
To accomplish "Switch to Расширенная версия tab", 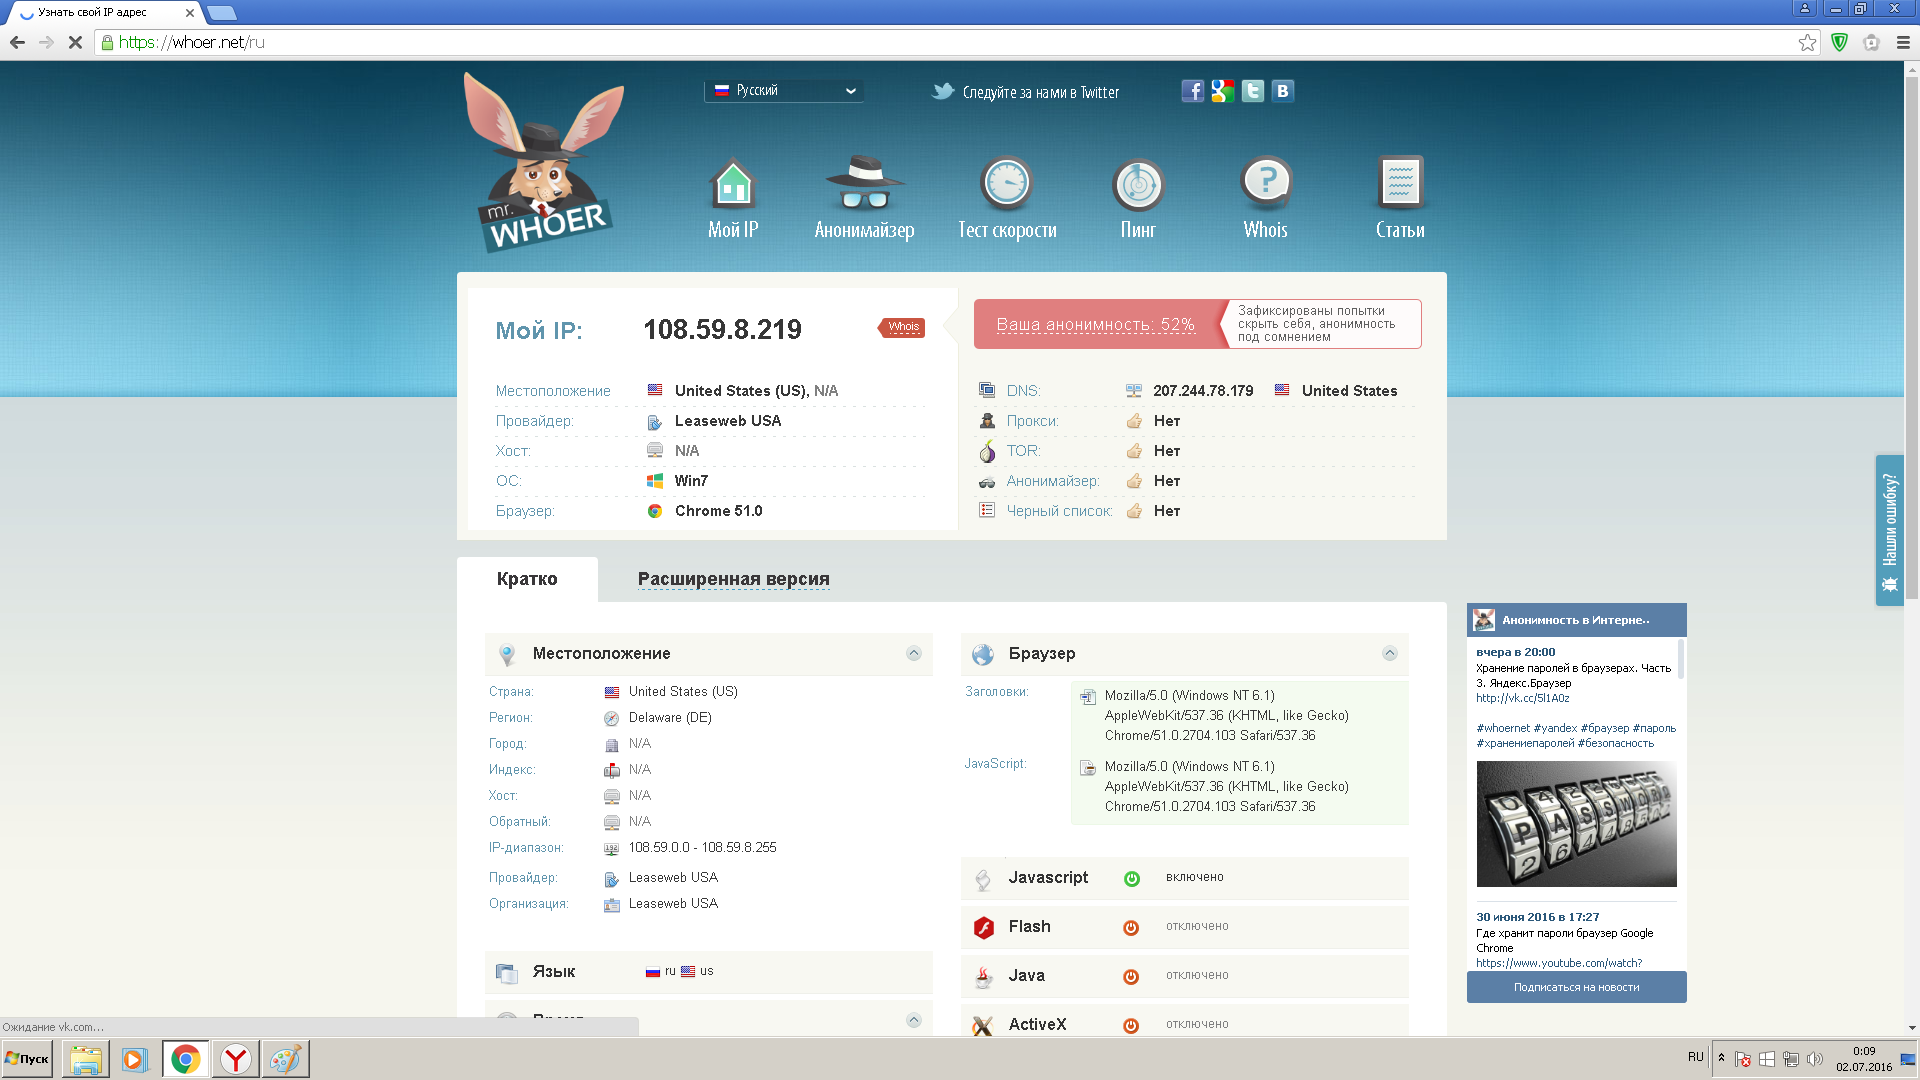I will (x=733, y=579).
